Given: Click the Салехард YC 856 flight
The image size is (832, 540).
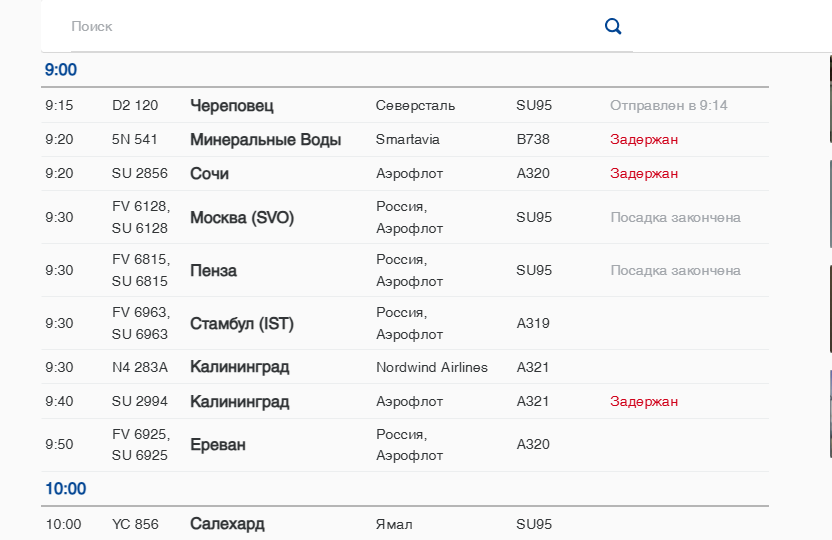Looking at the screenshot, I should click(x=227, y=524).
